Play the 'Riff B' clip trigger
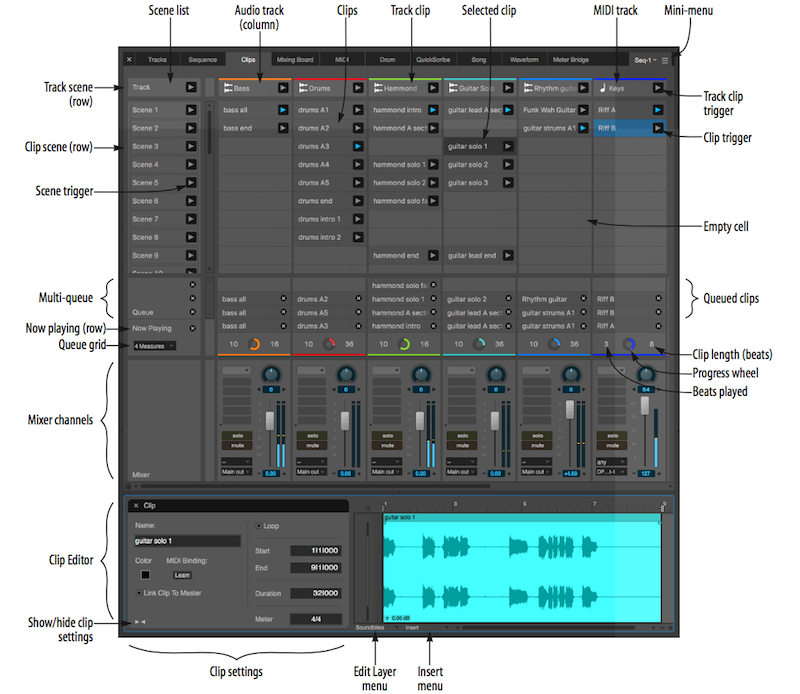 click(658, 128)
